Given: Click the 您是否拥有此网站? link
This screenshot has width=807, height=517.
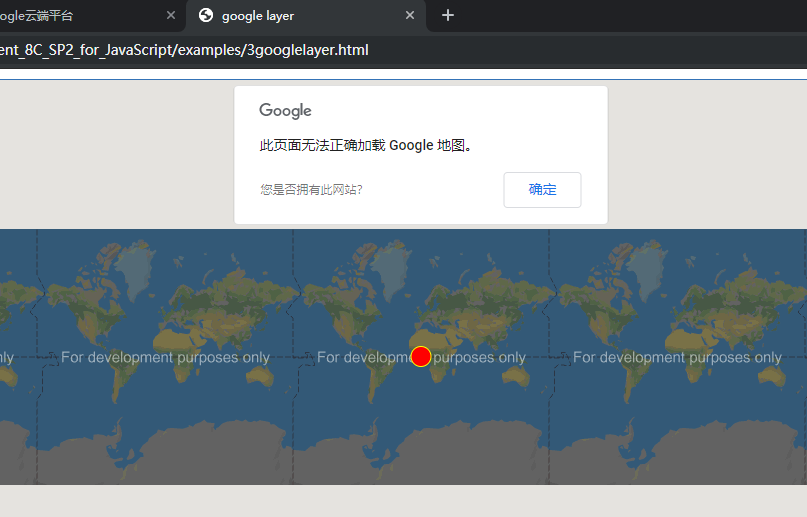Looking at the screenshot, I should [x=311, y=190].
